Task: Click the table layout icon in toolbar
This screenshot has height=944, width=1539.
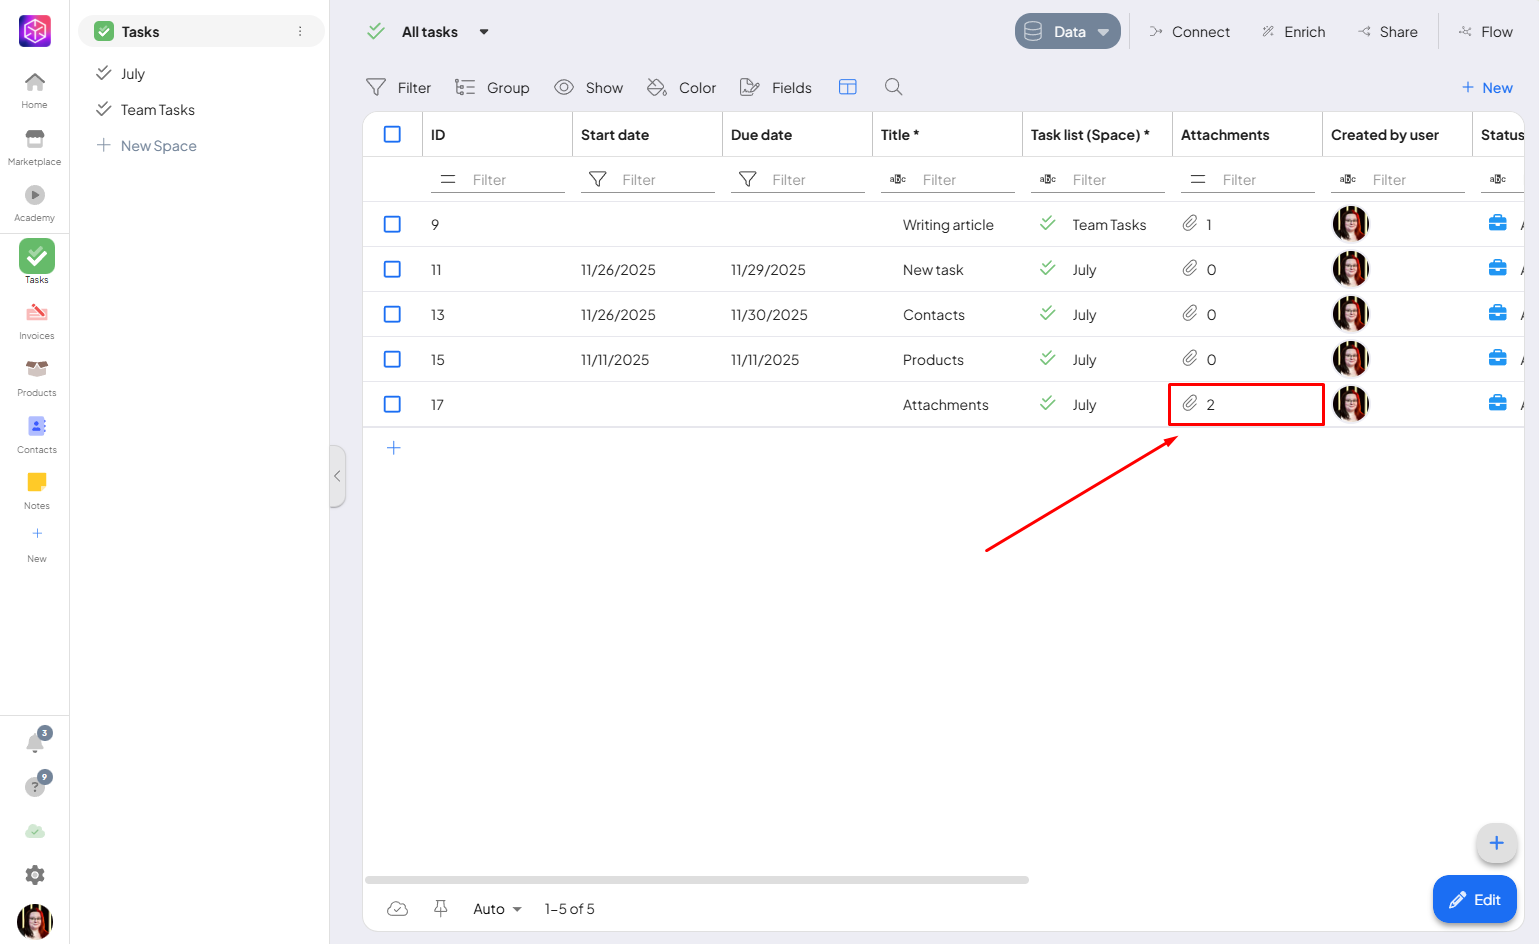Action: [847, 87]
